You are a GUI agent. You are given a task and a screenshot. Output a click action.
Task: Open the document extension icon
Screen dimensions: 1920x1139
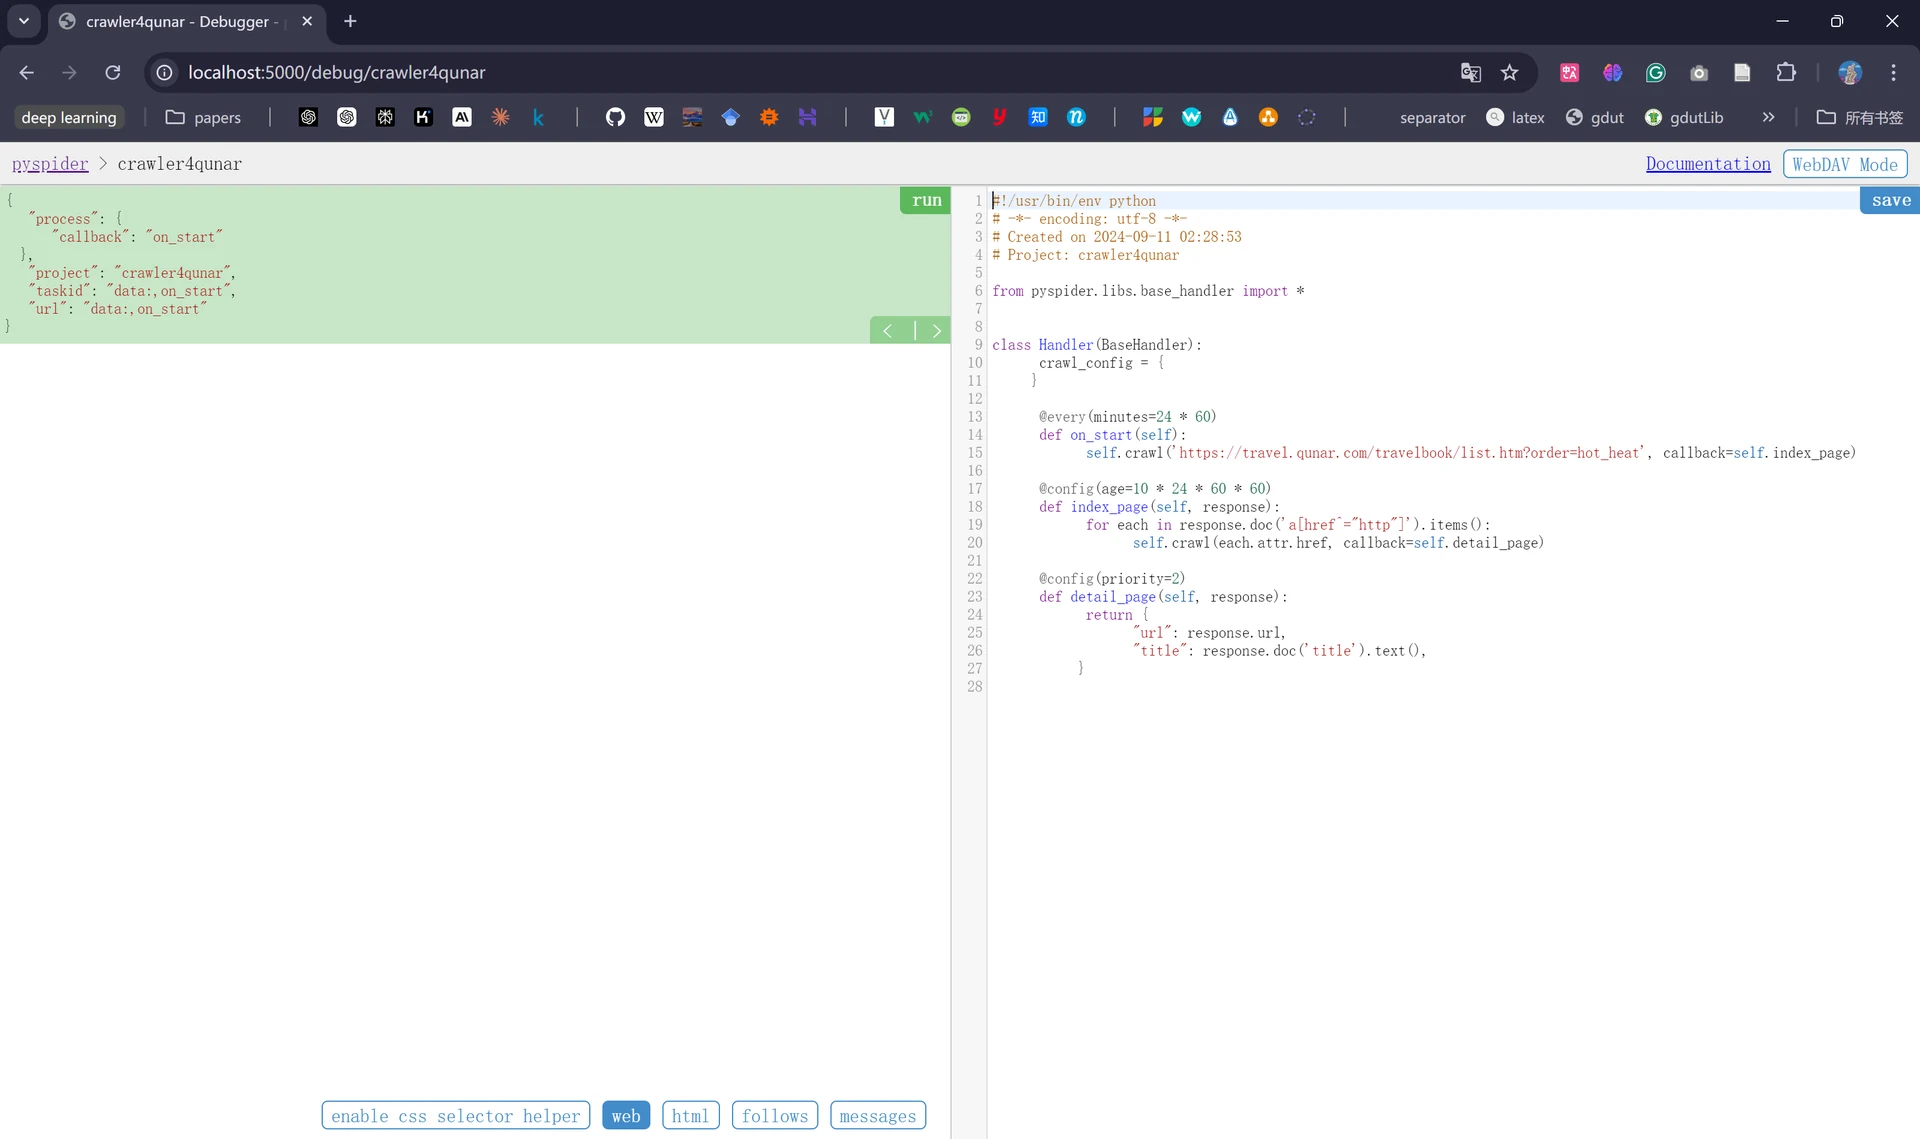point(1742,72)
